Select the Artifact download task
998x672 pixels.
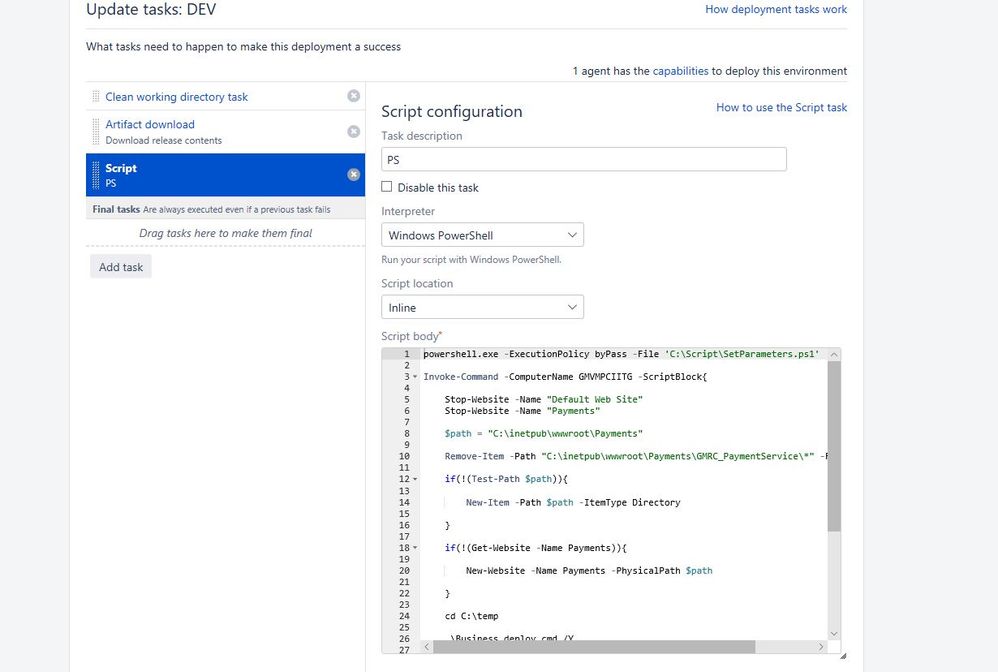(x=150, y=125)
